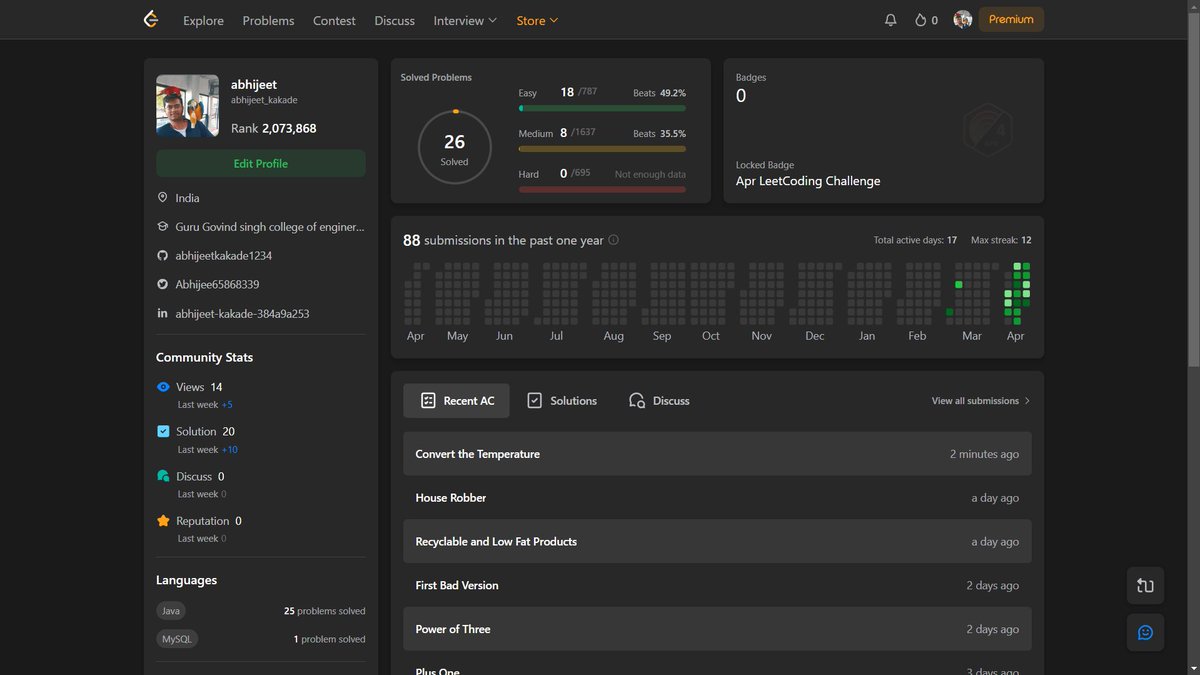Screen dimensions: 1200x675
Task: Open Recyclable and Low Fat Products submission
Action: [x=717, y=542]
